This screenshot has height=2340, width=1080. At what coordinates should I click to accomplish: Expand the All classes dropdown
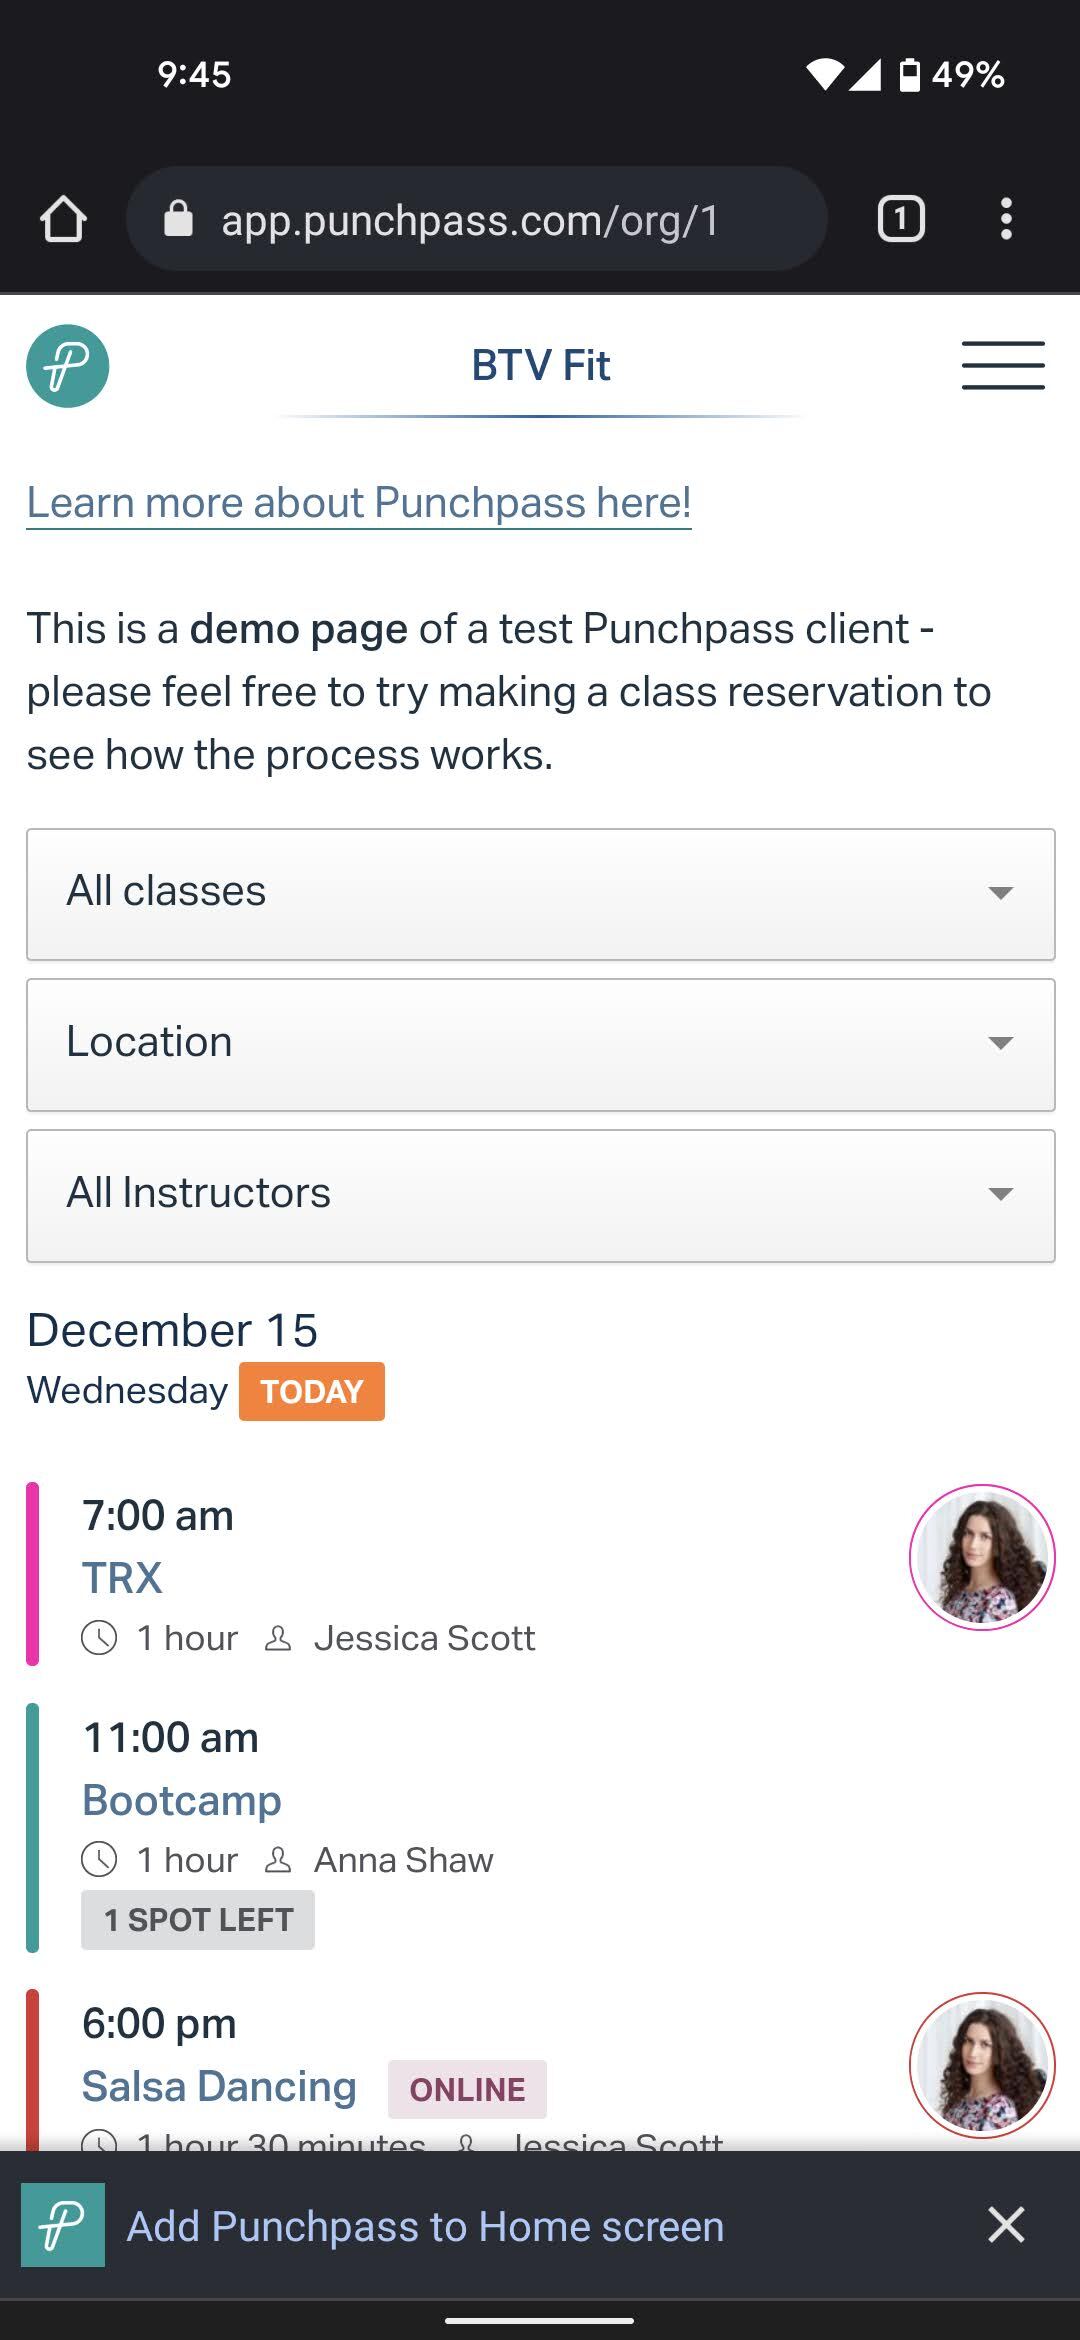541,894
